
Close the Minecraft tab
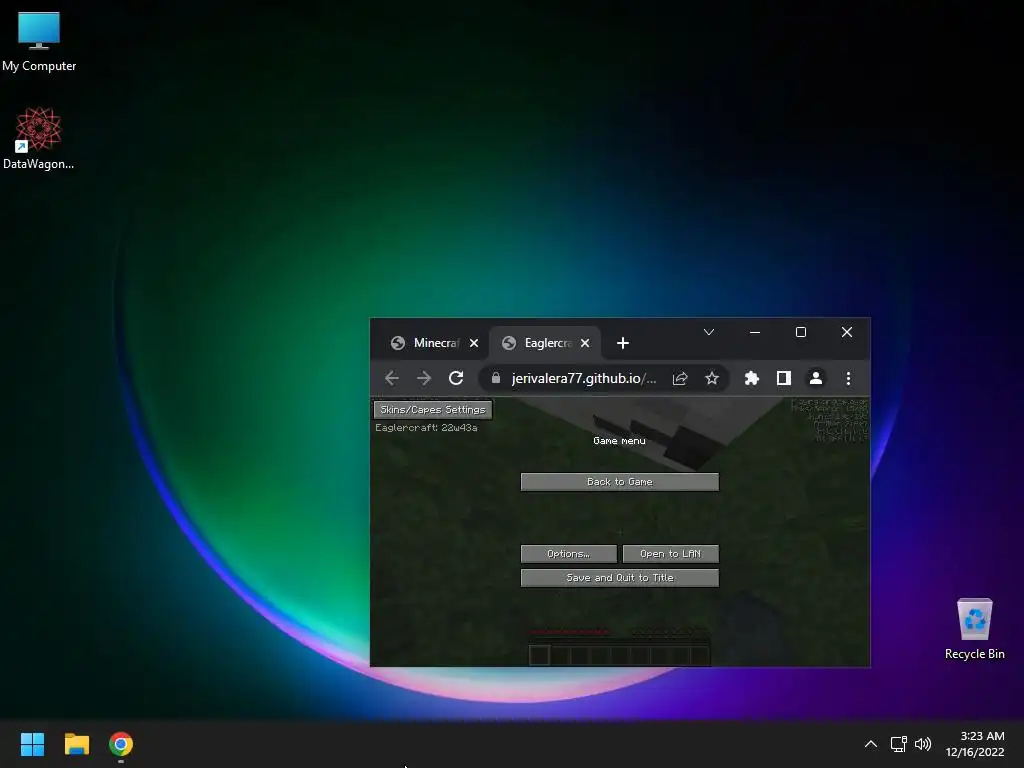(474, 343)
